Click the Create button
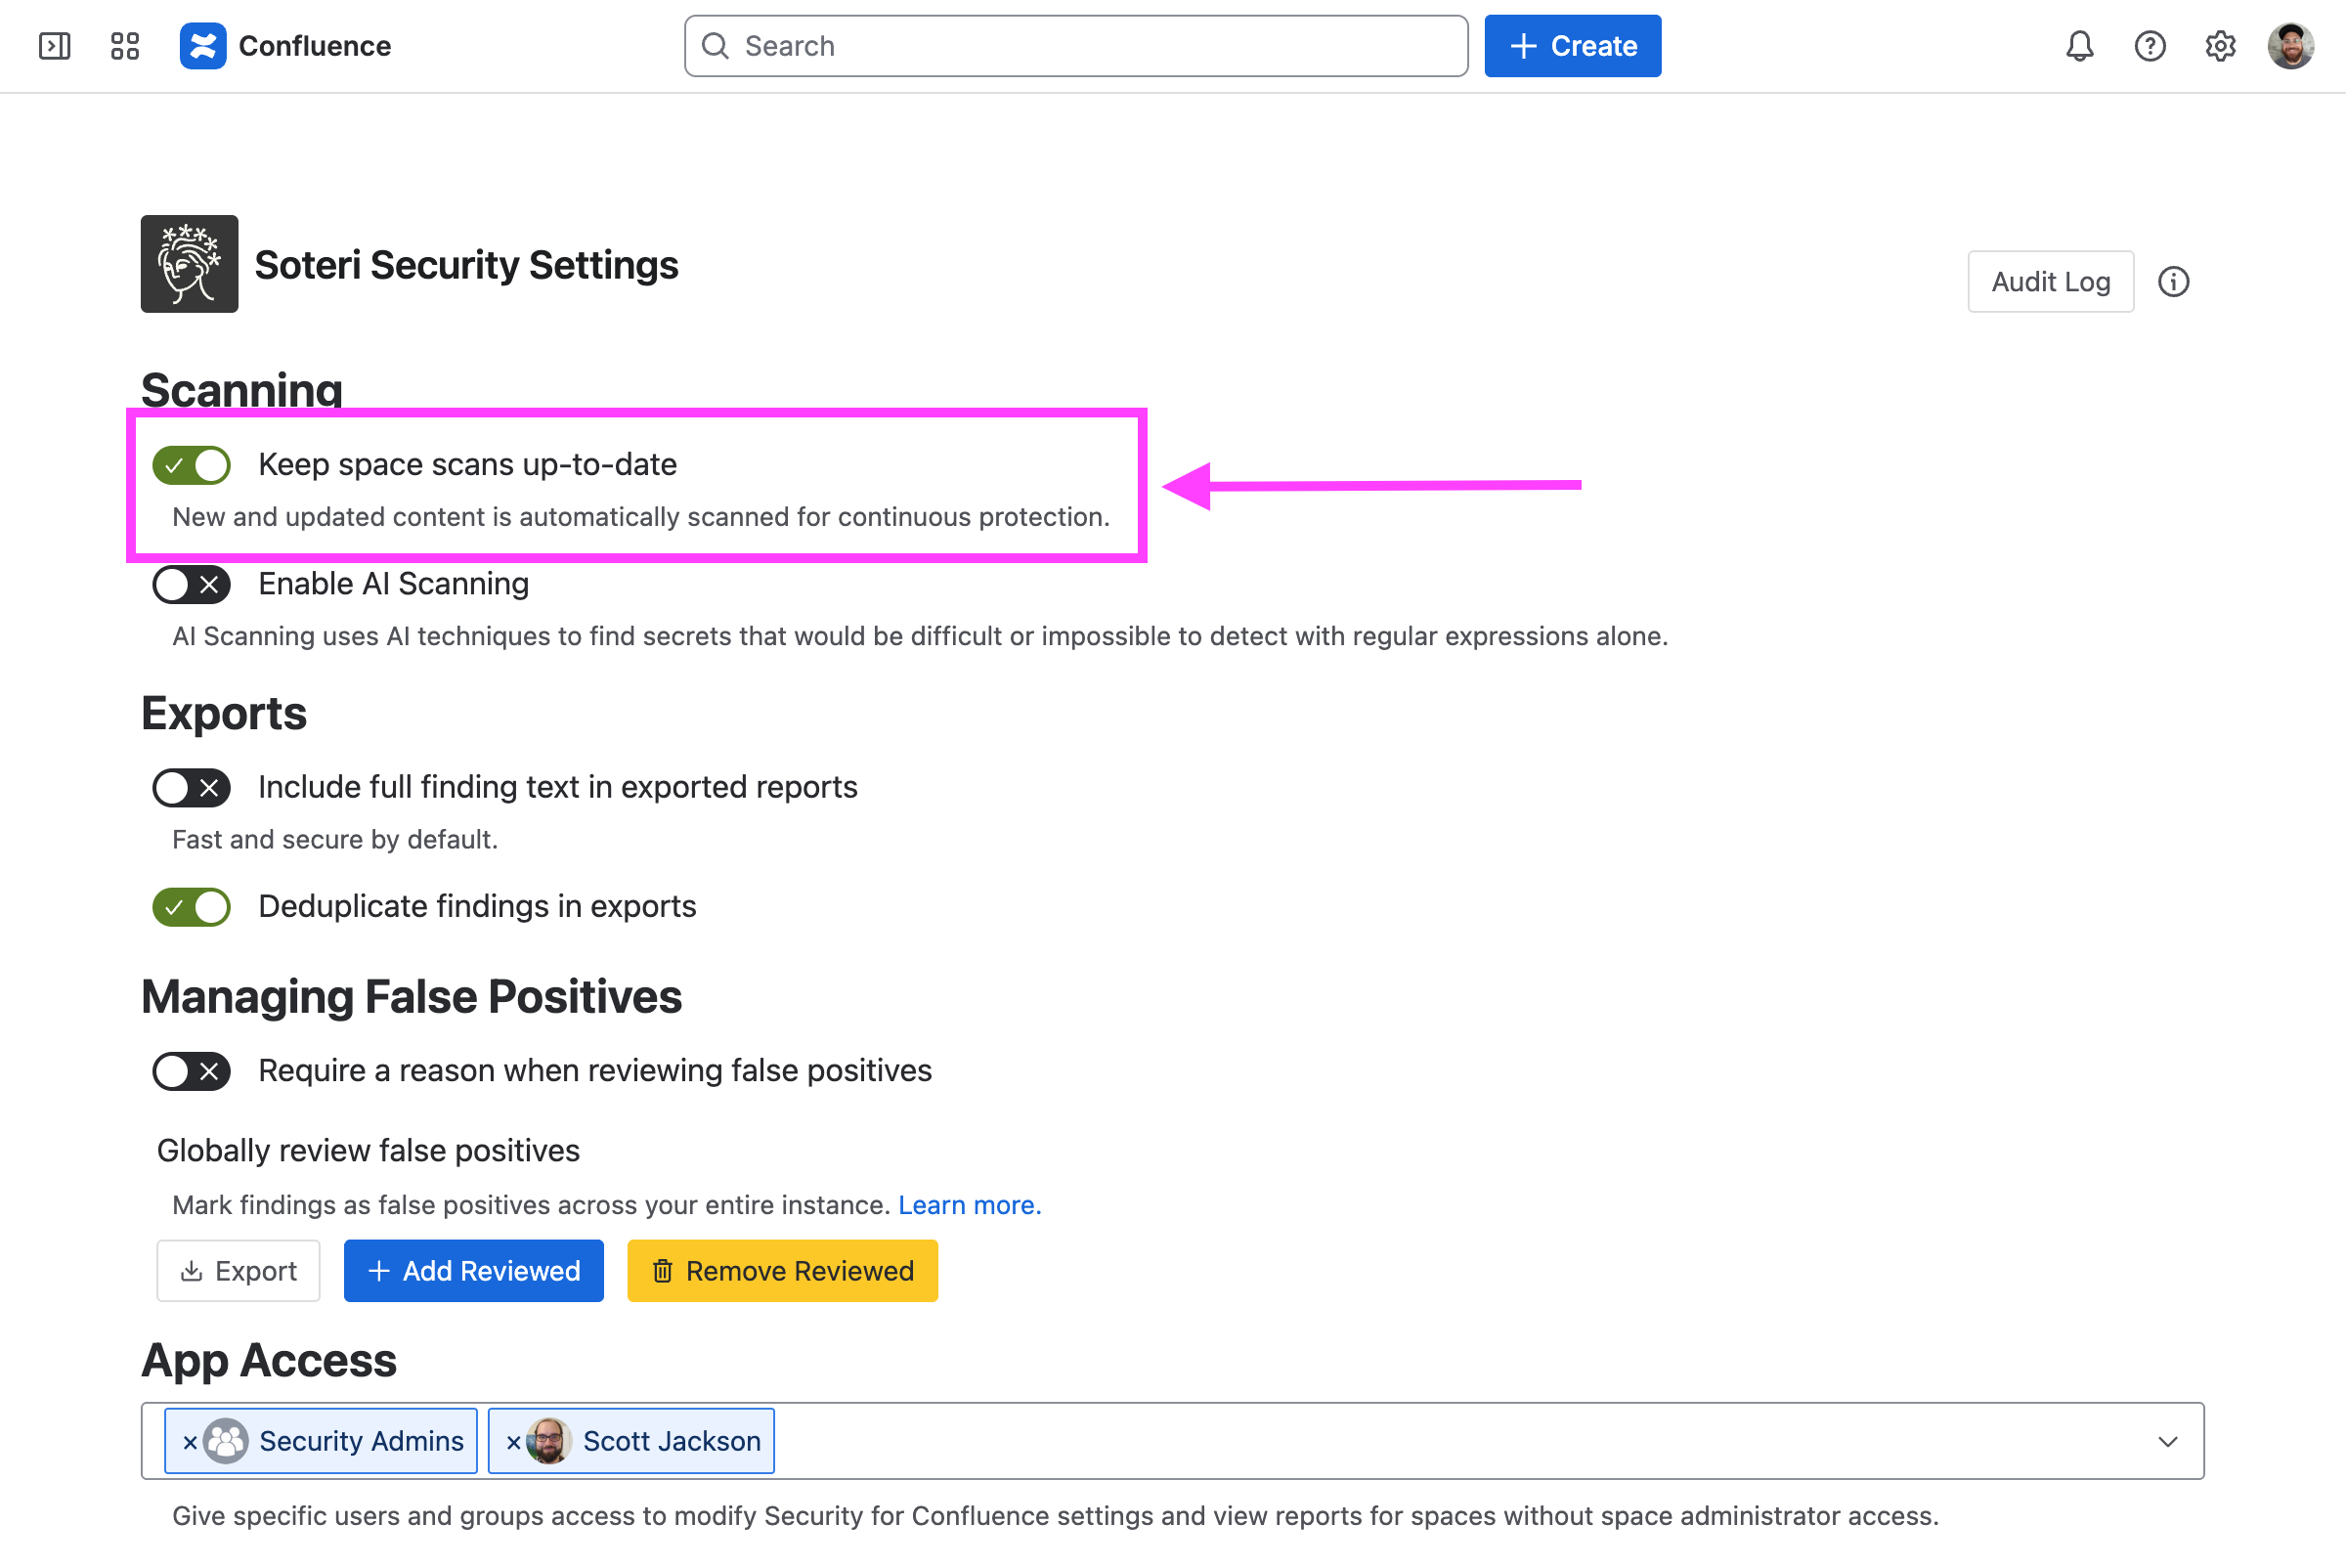Image resolution: width=2346 pixels, height=1568 pixels. [1572, 46]
